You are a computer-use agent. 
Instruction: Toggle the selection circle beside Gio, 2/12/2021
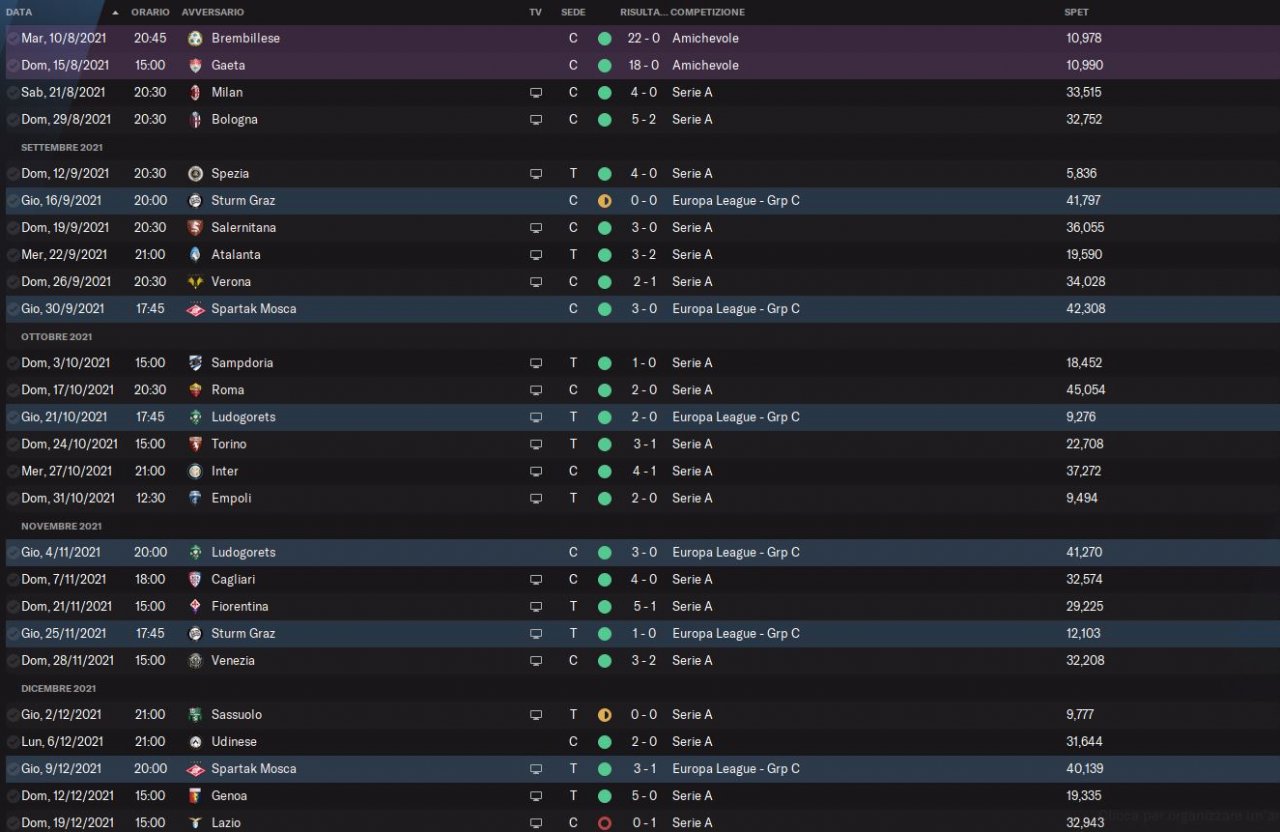click(12, 715)
